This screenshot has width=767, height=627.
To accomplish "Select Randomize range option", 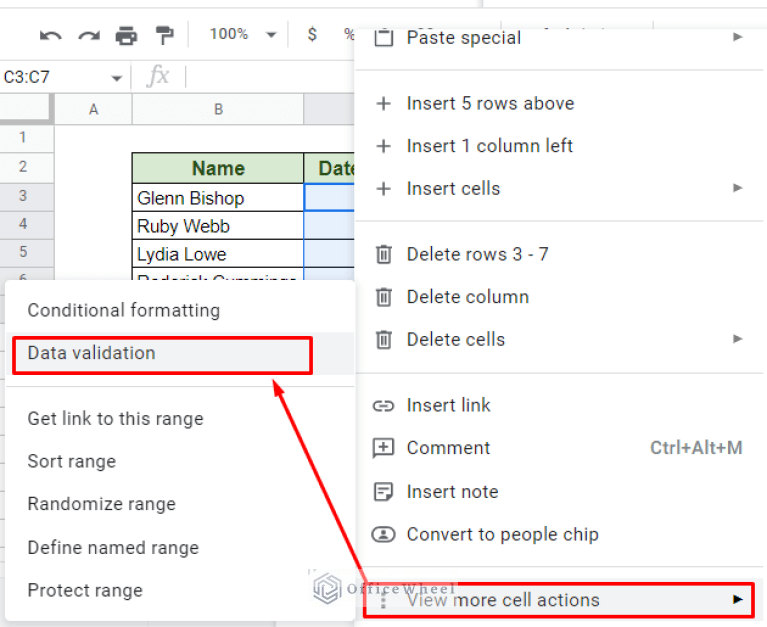I will (180, 504).
